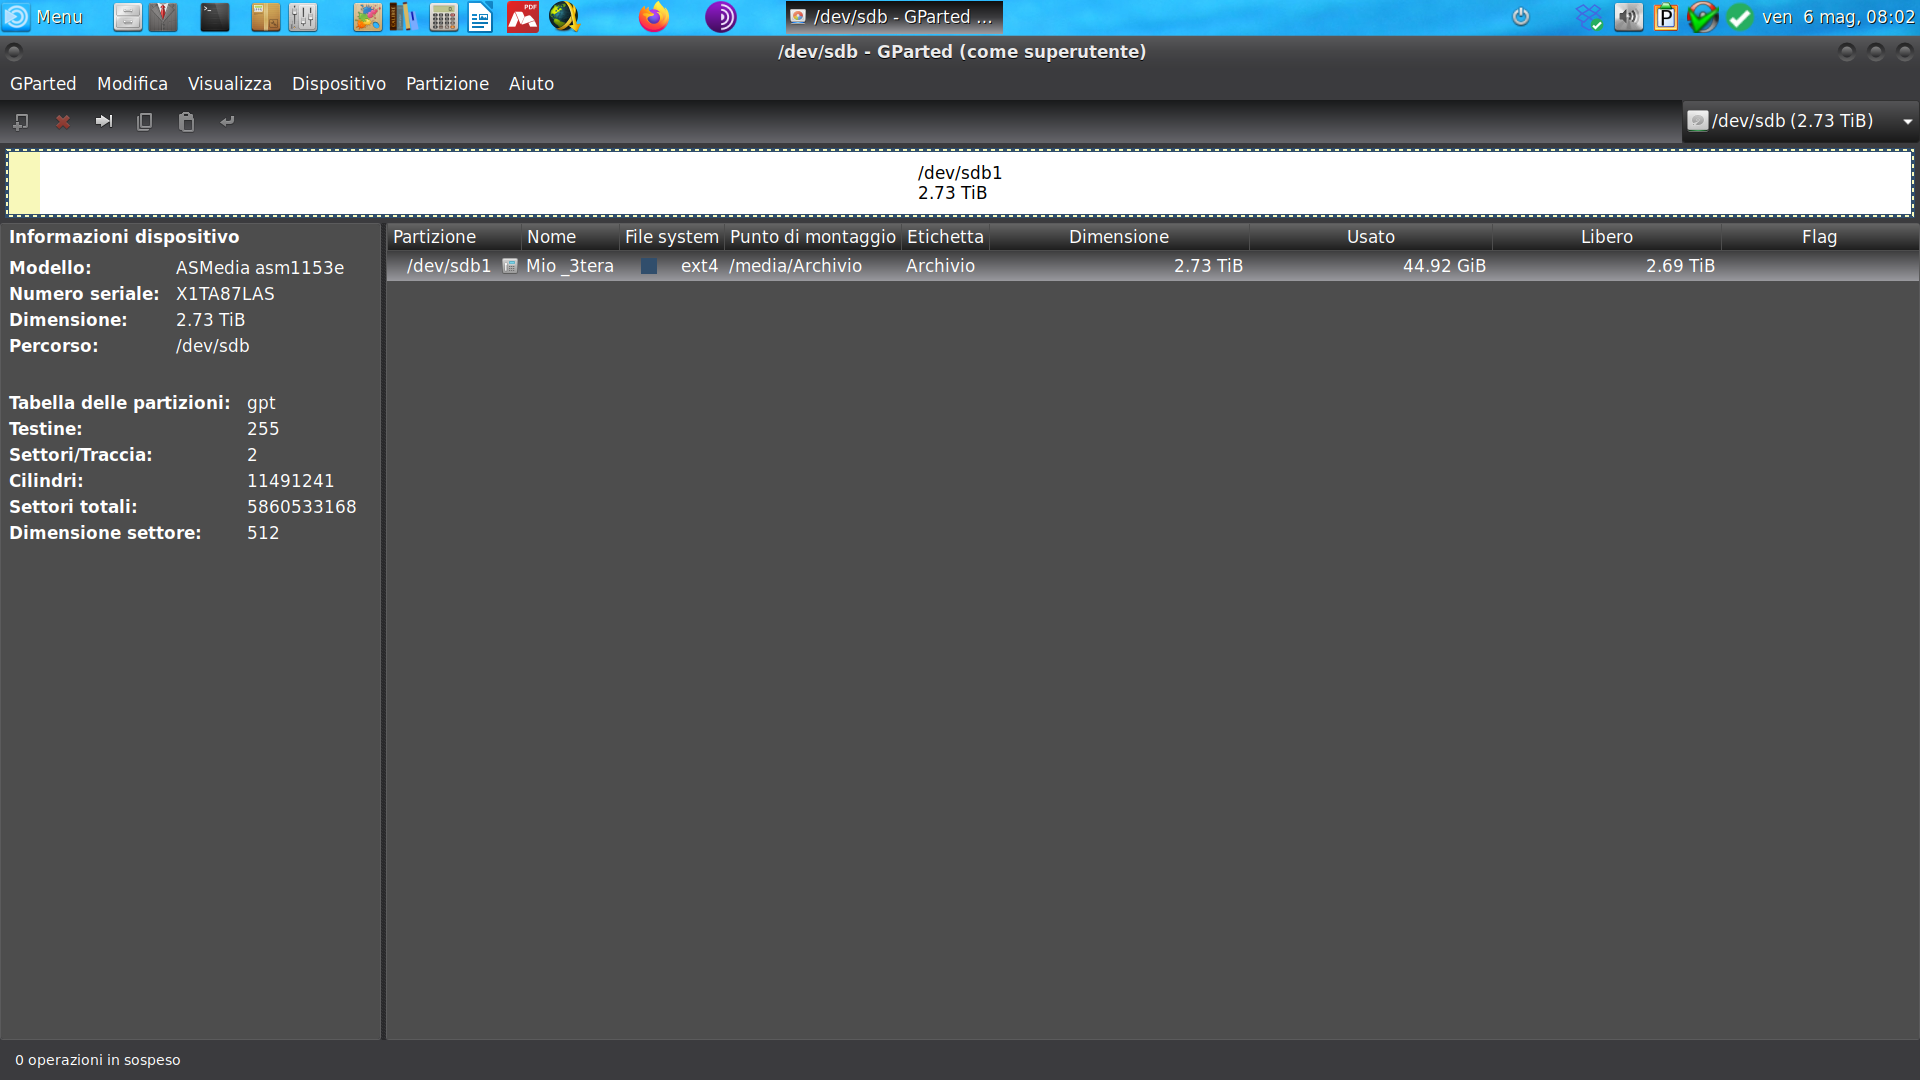1920x1080 pixels.
Task: Open the clipboard manager P tray icon
Action: pyautogui.click(x=1665, y=17)
